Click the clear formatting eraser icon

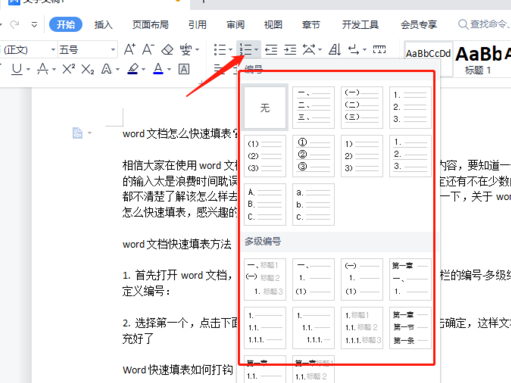point(167,50)
